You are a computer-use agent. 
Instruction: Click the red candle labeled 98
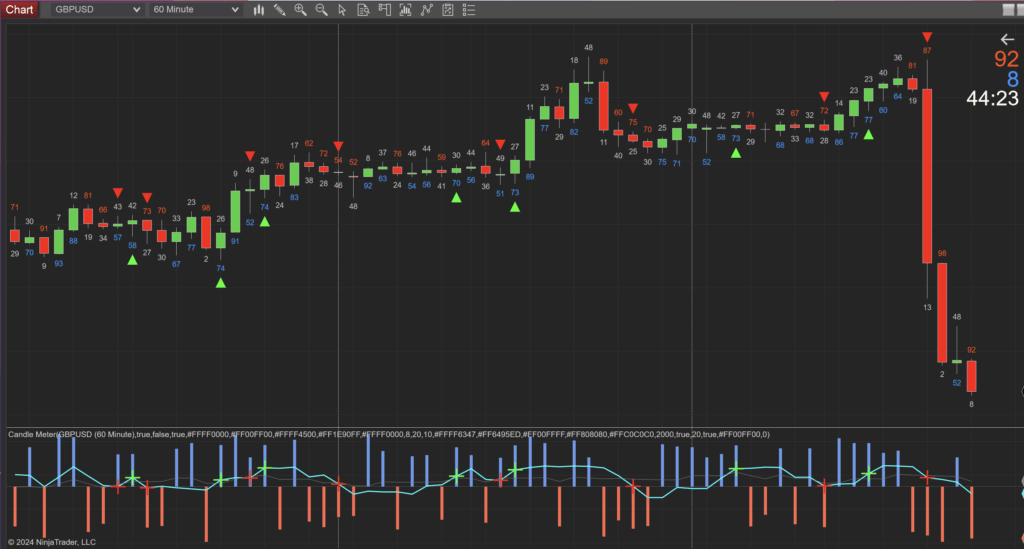point(942,313)
